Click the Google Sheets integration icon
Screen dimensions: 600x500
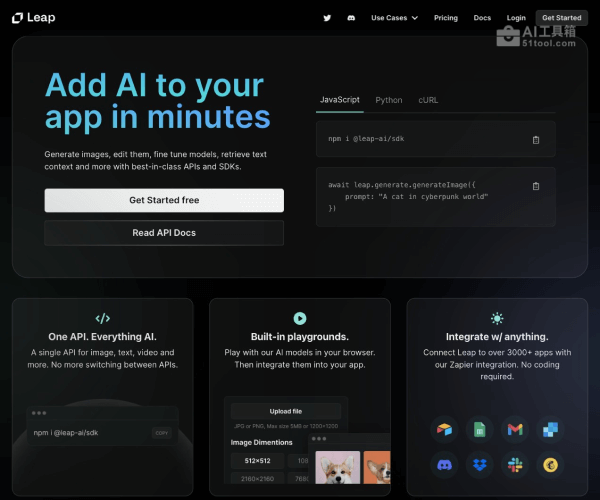click(x=479, y=429)
